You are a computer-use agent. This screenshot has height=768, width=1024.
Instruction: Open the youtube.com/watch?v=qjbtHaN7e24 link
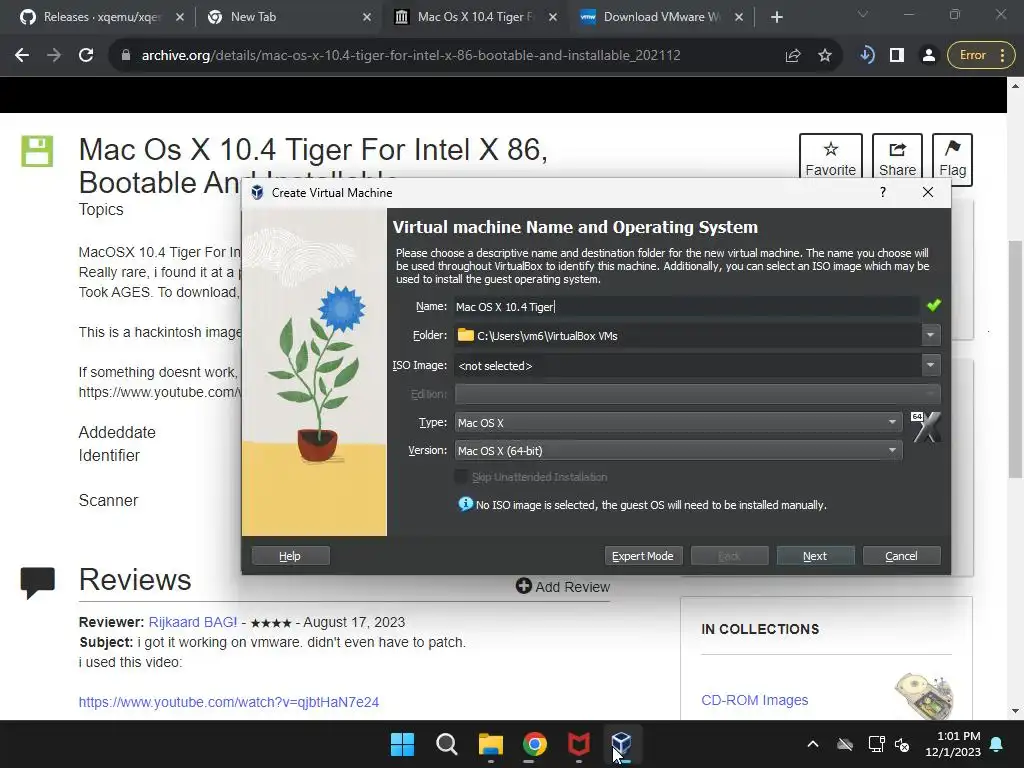pyautogui.click(x=229, y=702)
